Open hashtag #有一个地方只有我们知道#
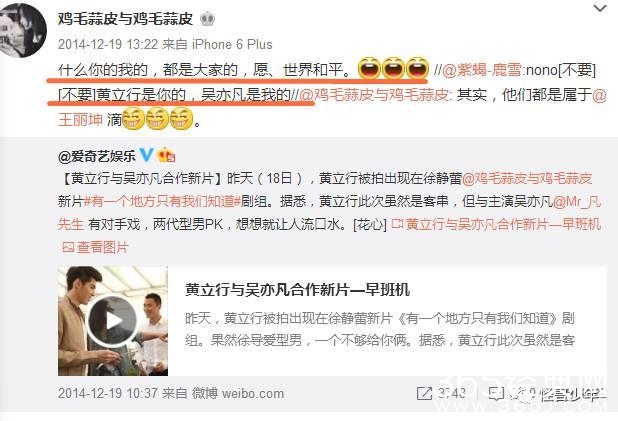The image size is (618, 421). coord(162,201)
